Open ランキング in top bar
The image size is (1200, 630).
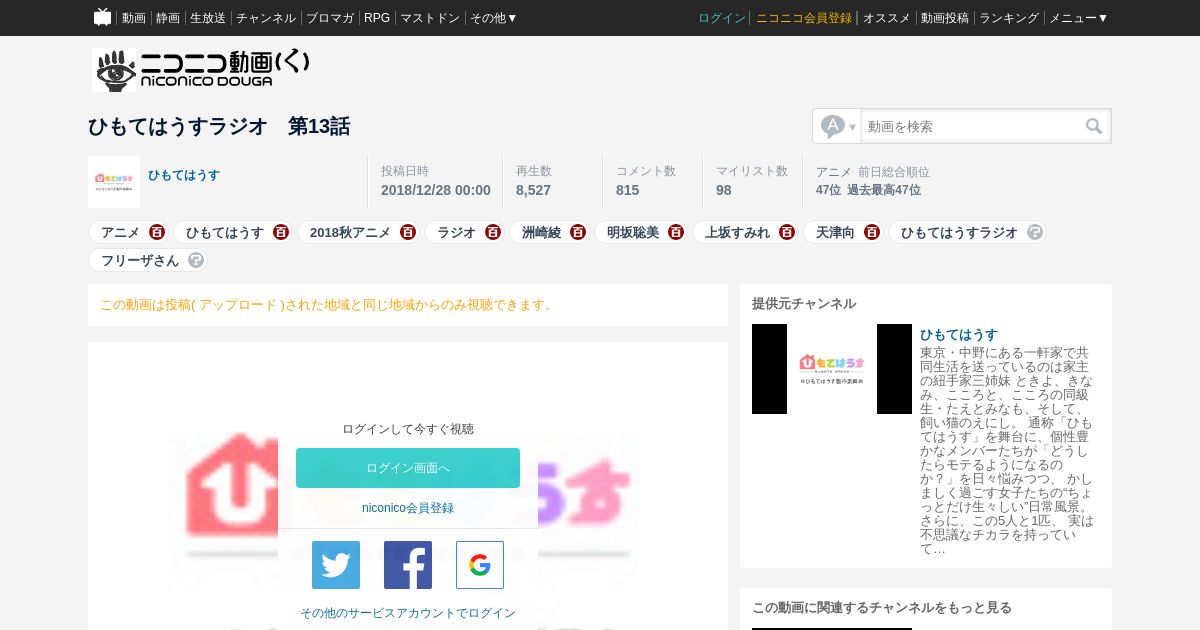[x=1009, y=18]
